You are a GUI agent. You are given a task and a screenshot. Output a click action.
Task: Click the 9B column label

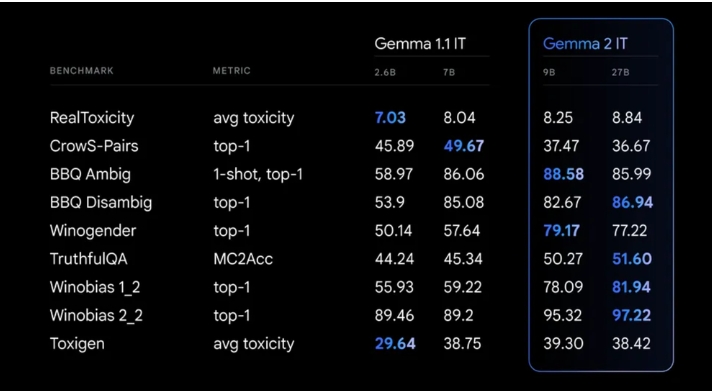pyautogui.click(x=549, y=72)
